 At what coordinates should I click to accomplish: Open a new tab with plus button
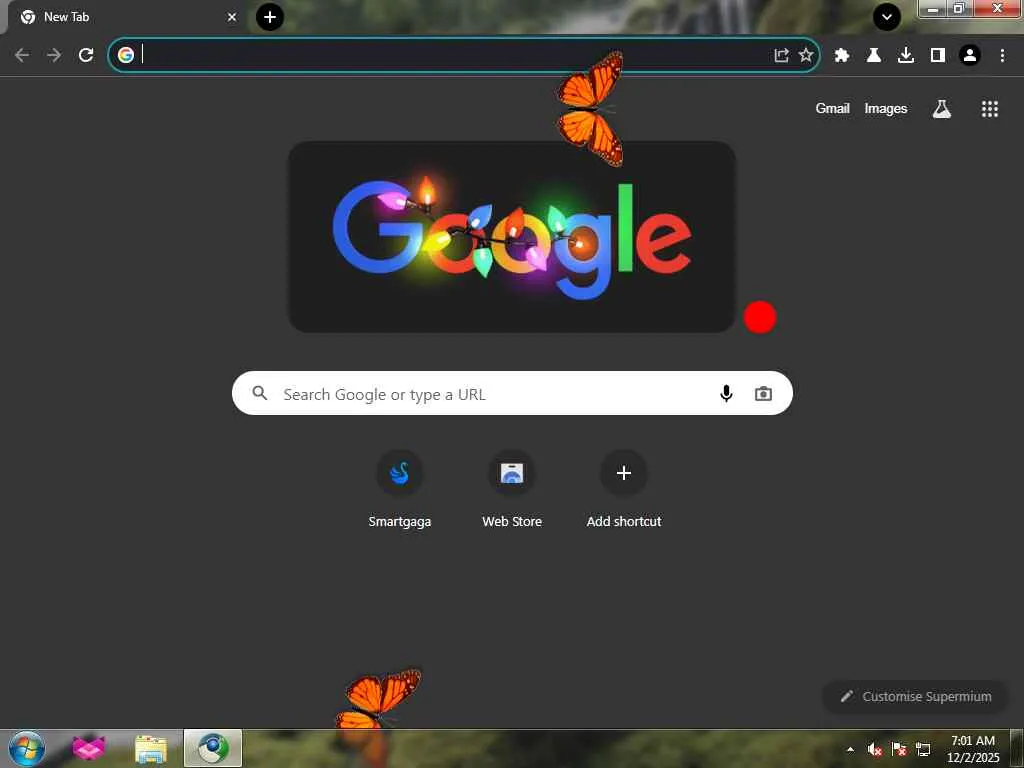click(x=270, y=17)
